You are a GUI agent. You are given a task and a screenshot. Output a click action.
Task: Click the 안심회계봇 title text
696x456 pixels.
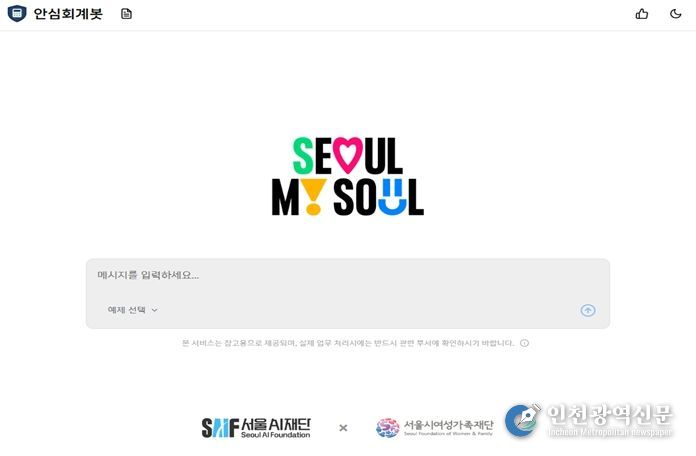68,14
